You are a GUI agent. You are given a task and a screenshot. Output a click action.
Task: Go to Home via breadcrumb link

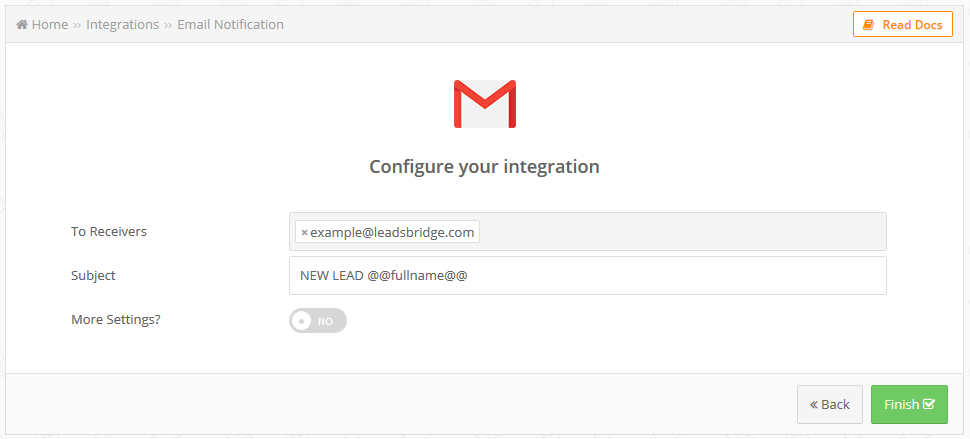coord(49,25)
